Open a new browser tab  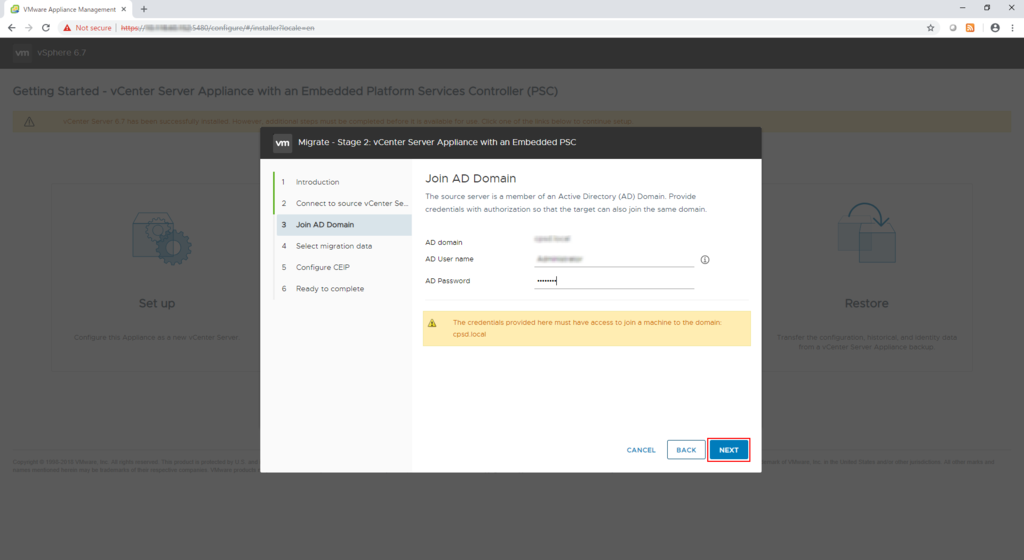tap(144, 9)
